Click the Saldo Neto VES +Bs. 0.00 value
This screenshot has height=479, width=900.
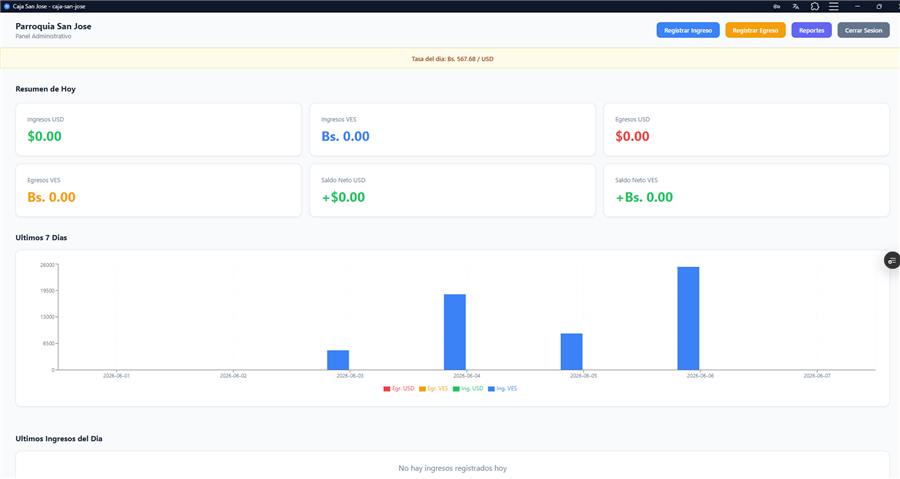[x=644, y=197]
